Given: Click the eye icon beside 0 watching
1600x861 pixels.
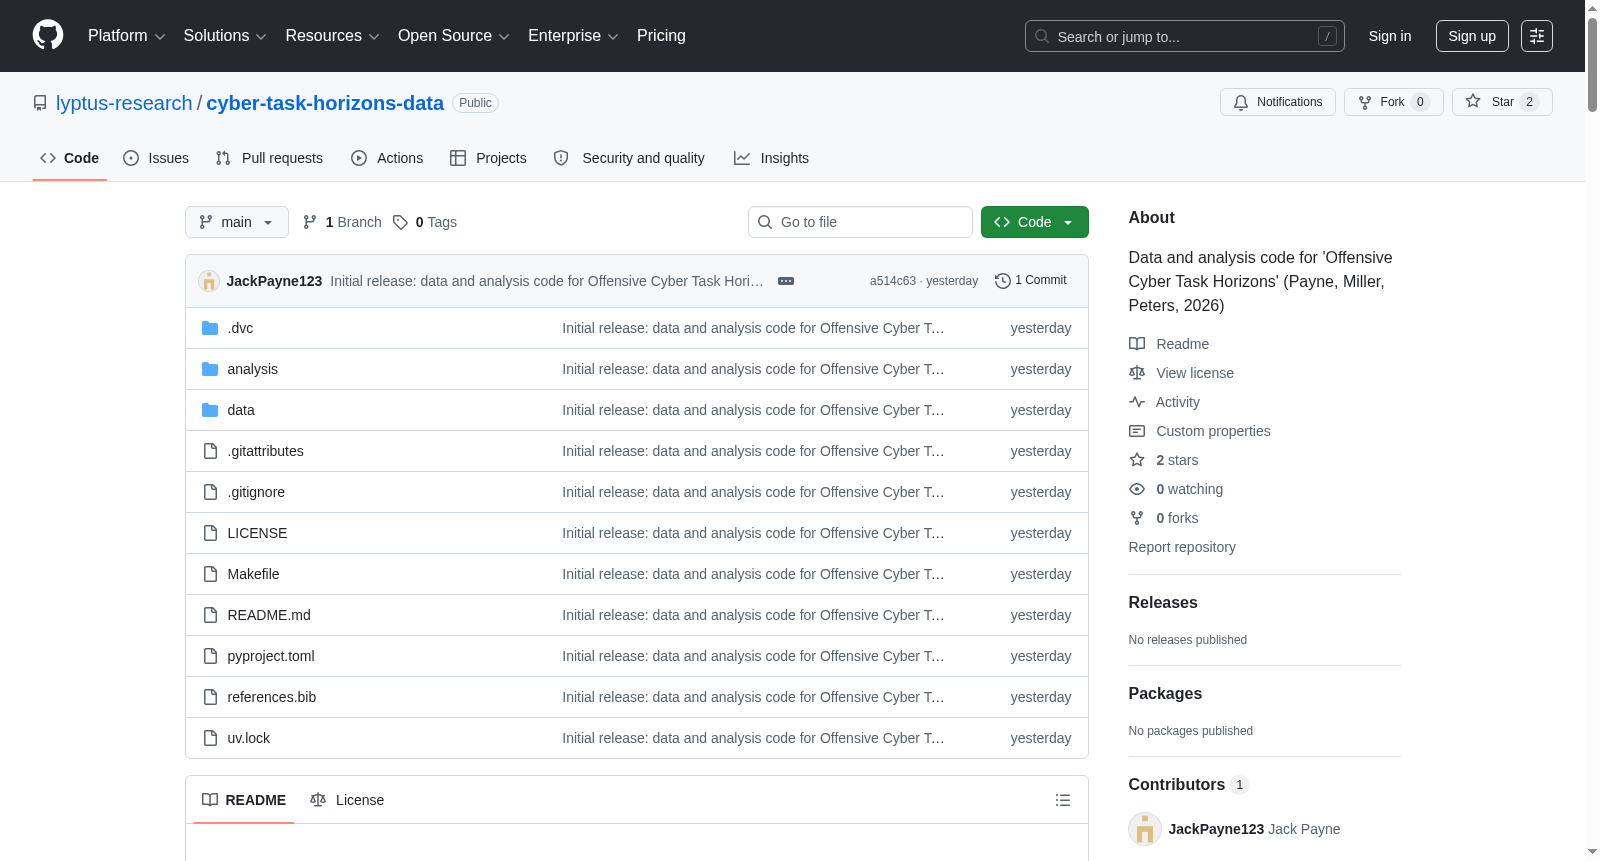Looking at the screenshot, I should (x=1137, y=489).
